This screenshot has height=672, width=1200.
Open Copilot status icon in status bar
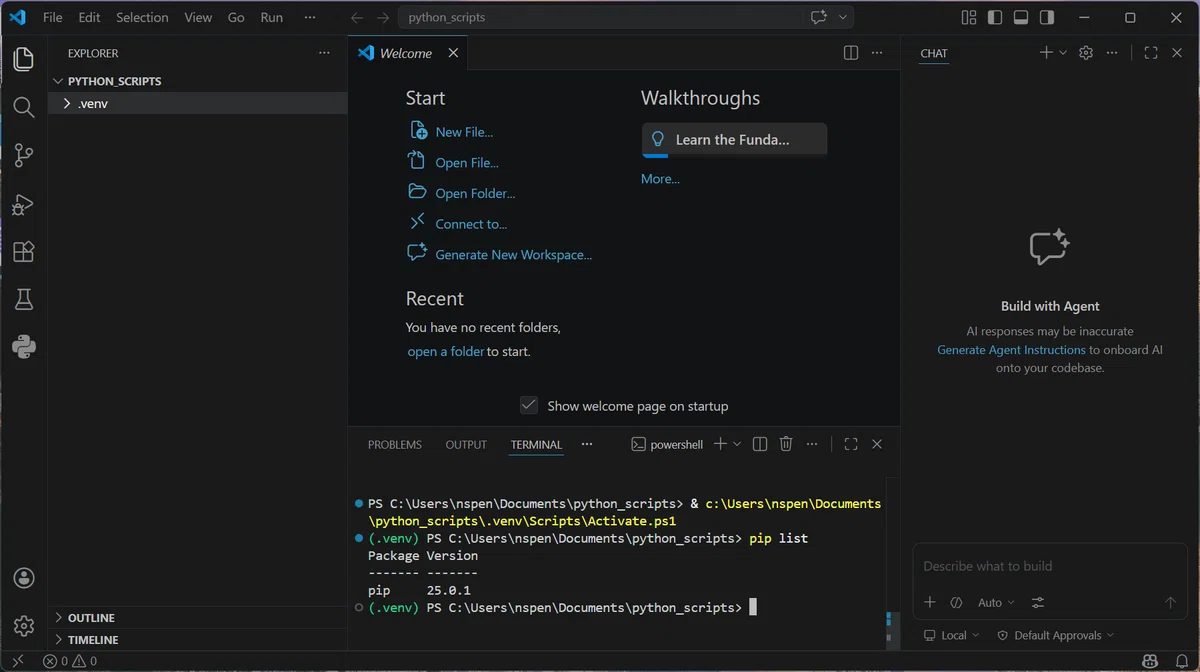point(1150,661)
